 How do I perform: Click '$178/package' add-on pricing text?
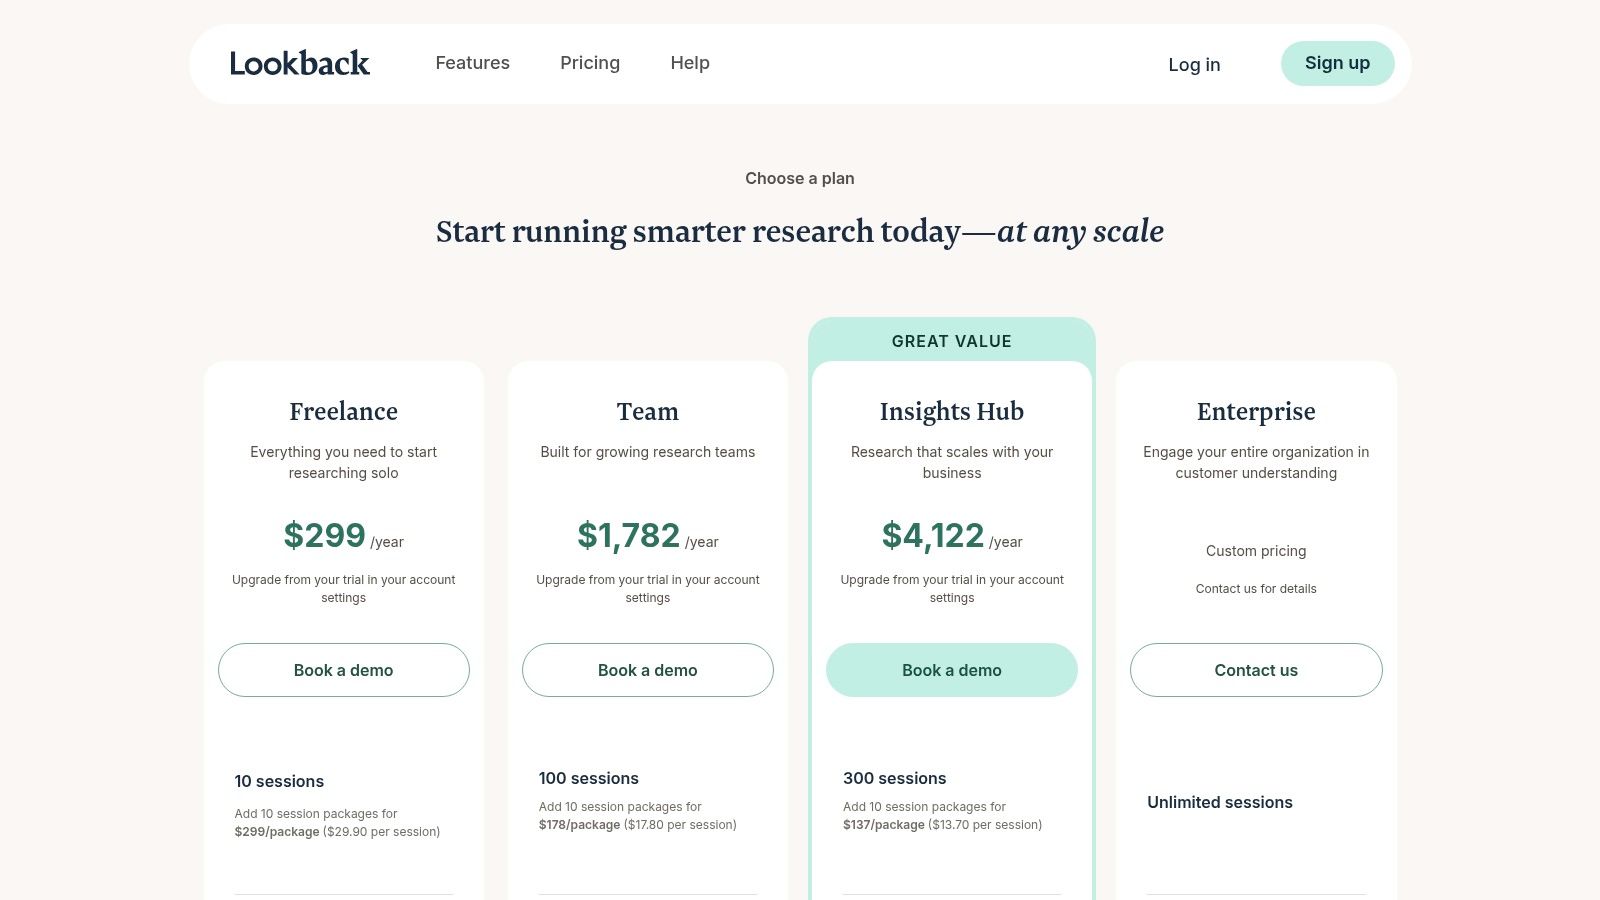pyautogui.click(x=579, y=825)
